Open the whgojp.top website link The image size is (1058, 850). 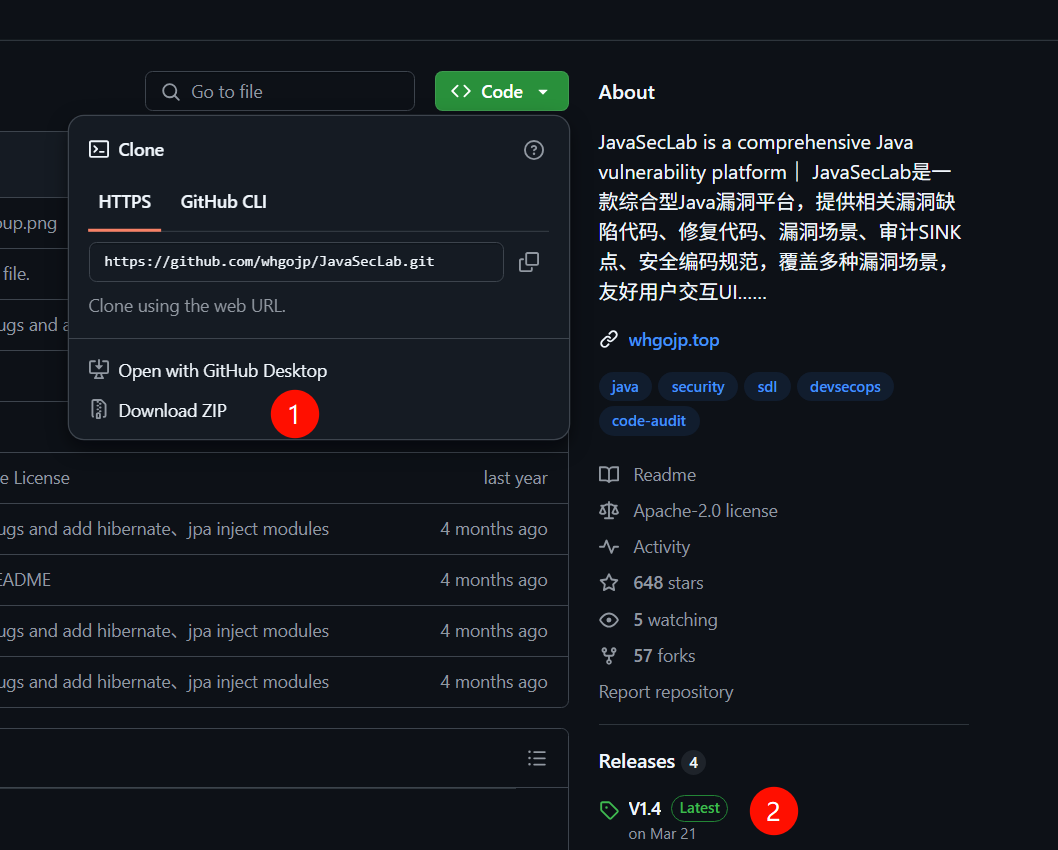[673, 340]
